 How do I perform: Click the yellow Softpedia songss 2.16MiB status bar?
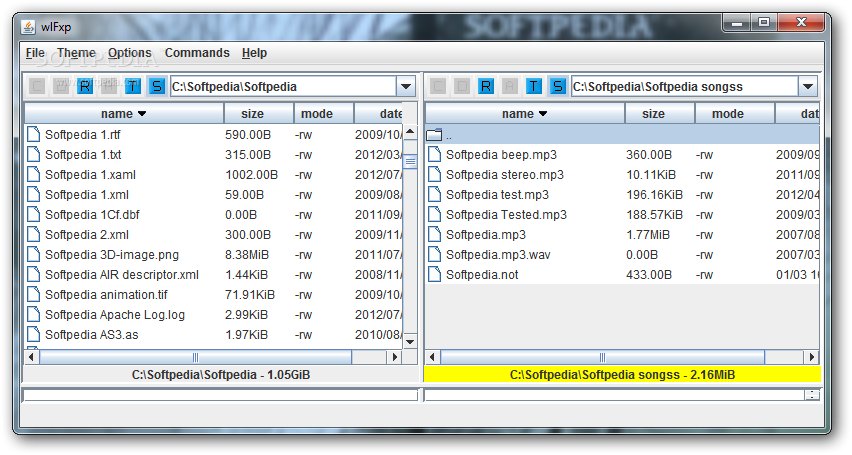click(x=622, y=375)
